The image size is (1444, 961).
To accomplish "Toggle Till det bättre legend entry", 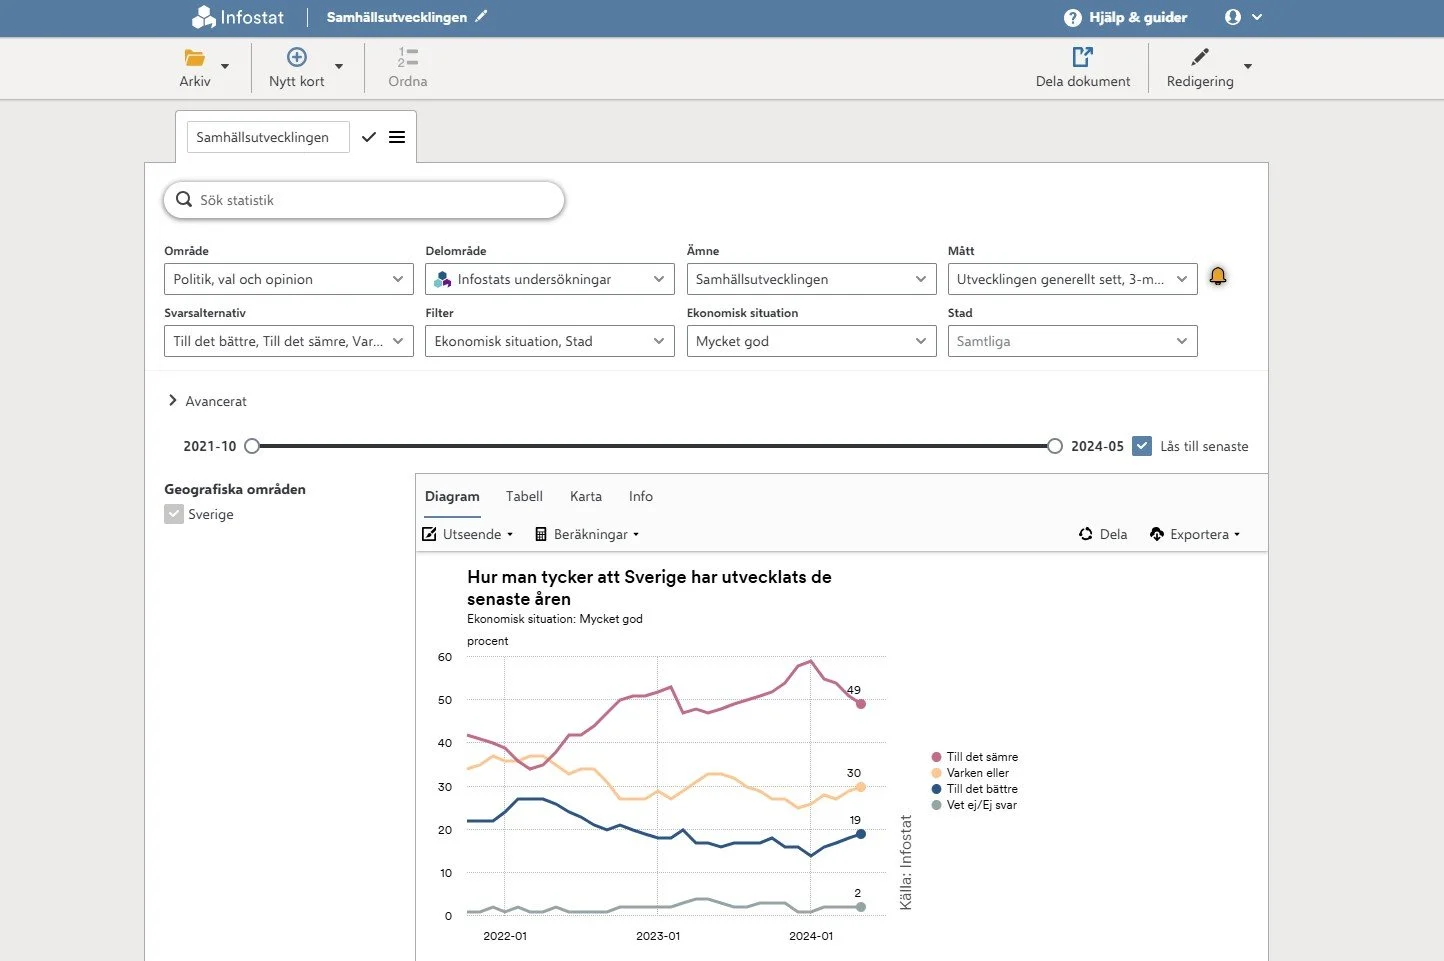I will tap(974, 789).
